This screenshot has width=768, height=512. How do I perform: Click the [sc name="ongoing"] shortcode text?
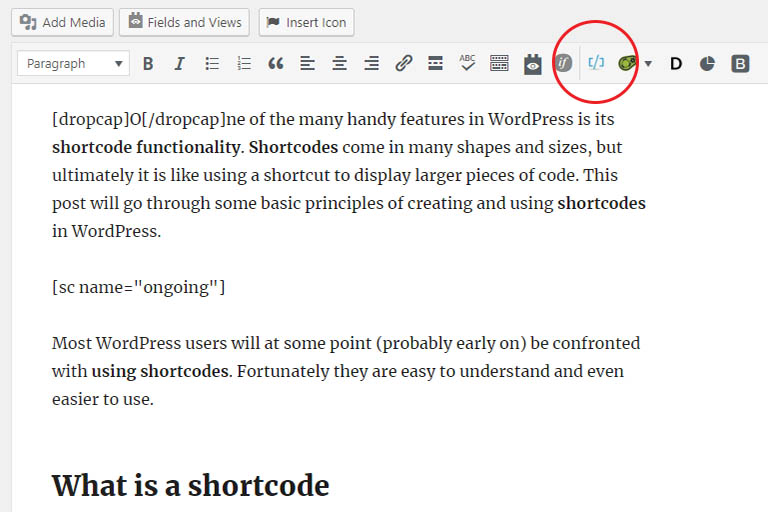139,287
